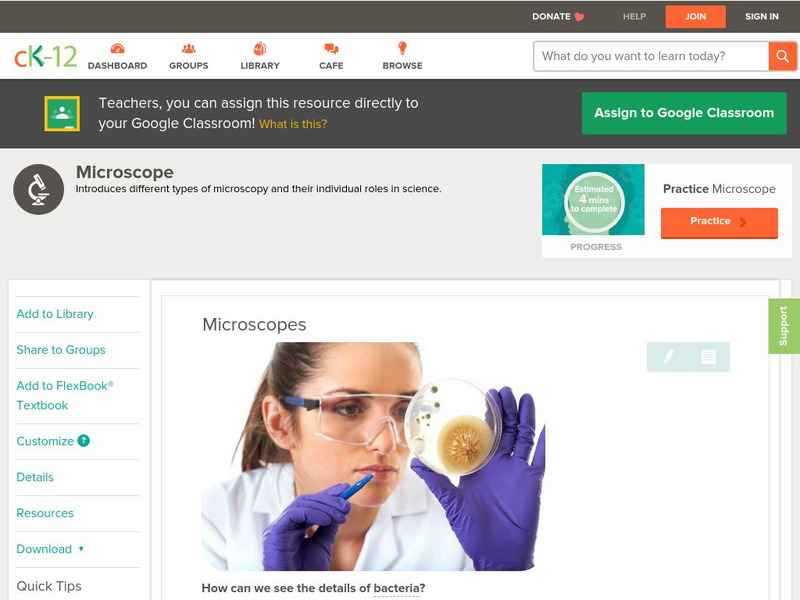Expand the Download dropdown arrow
The image size is (800, 600).
81,549
